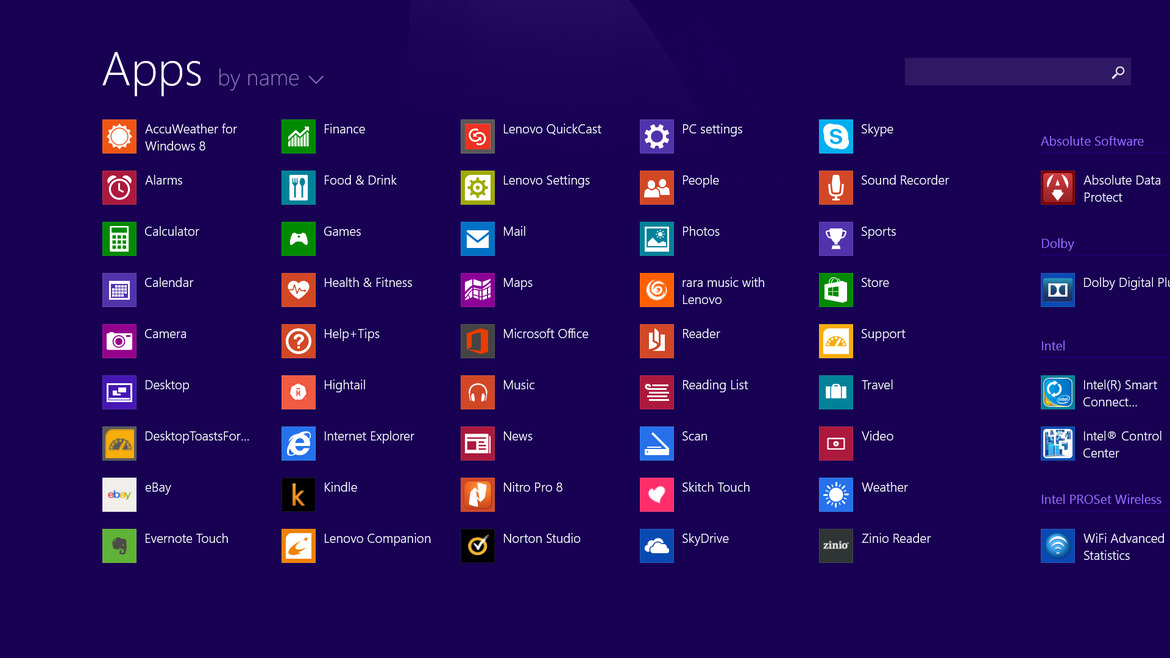Click the magnifying glass search button

1118,72
